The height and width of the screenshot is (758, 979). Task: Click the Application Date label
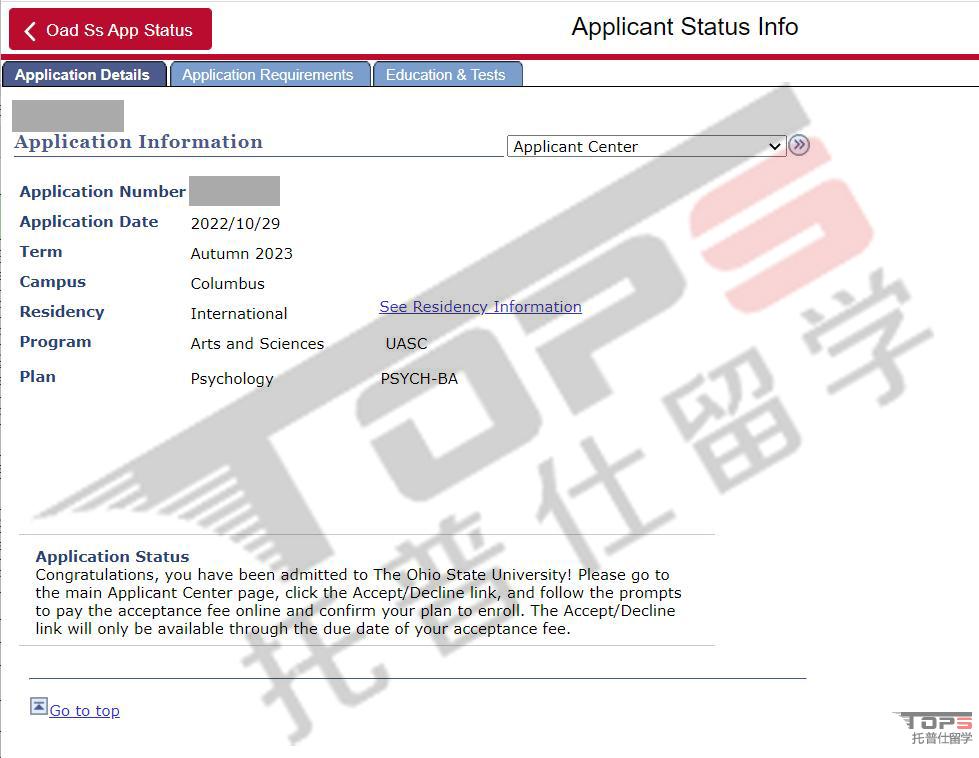pyautogui.click(x=89, y=222)
